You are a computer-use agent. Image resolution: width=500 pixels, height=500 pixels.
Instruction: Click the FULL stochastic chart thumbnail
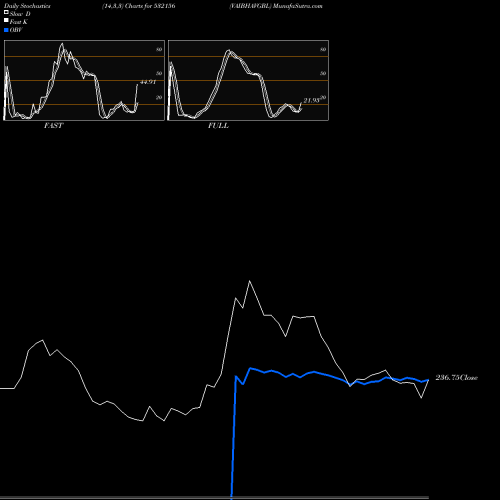(248, 80)
